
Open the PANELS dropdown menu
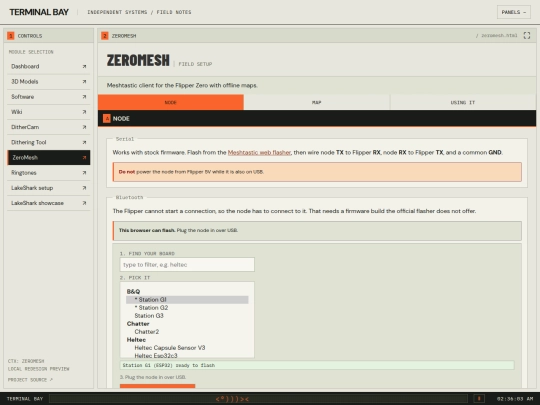513,12
